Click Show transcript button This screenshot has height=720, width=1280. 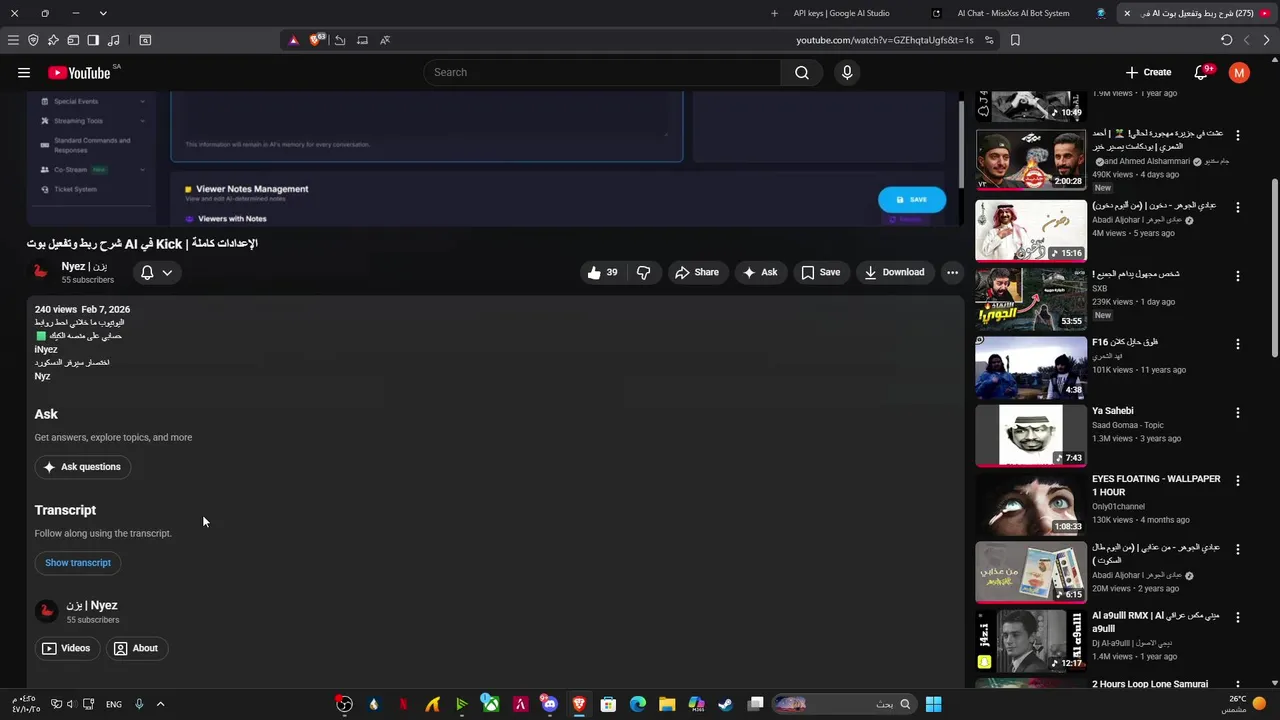[x=78, y=563]
